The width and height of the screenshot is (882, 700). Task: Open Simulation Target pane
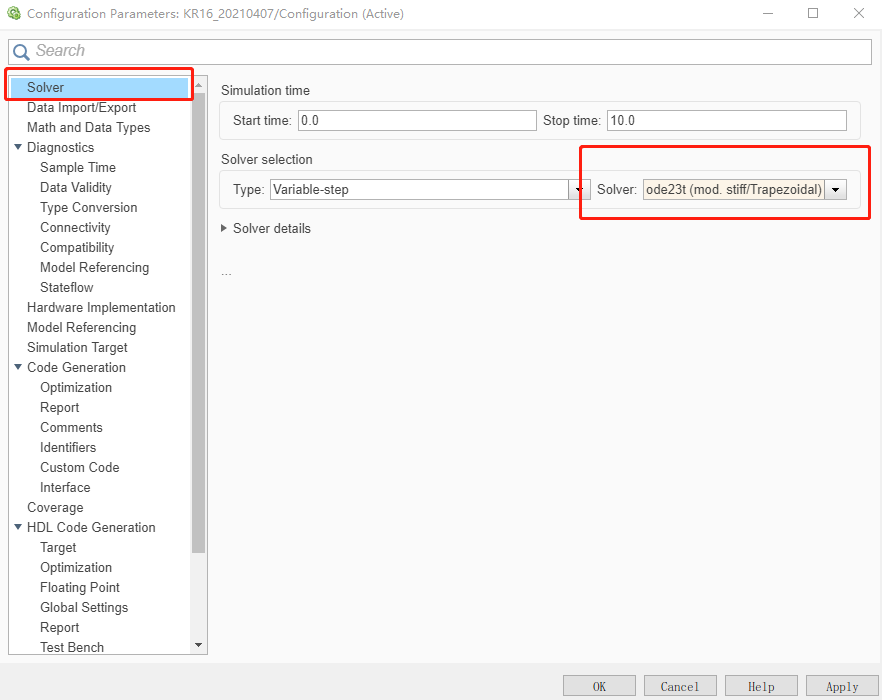[77, 348]
